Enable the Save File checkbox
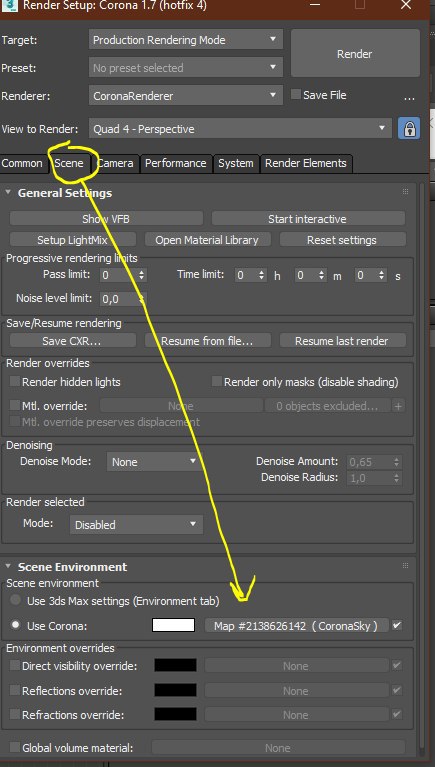This screenshot has height=767, width=435. (x=296, y=94)
